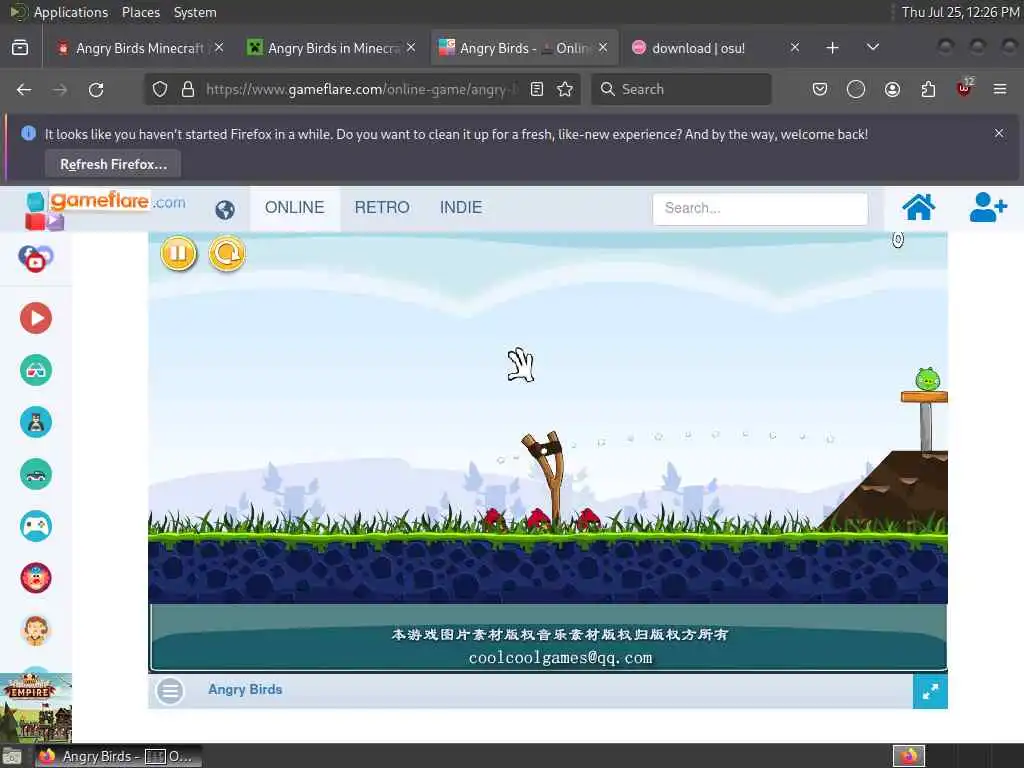Open the Pocket save icon
1024x768 pixels.
820,89
